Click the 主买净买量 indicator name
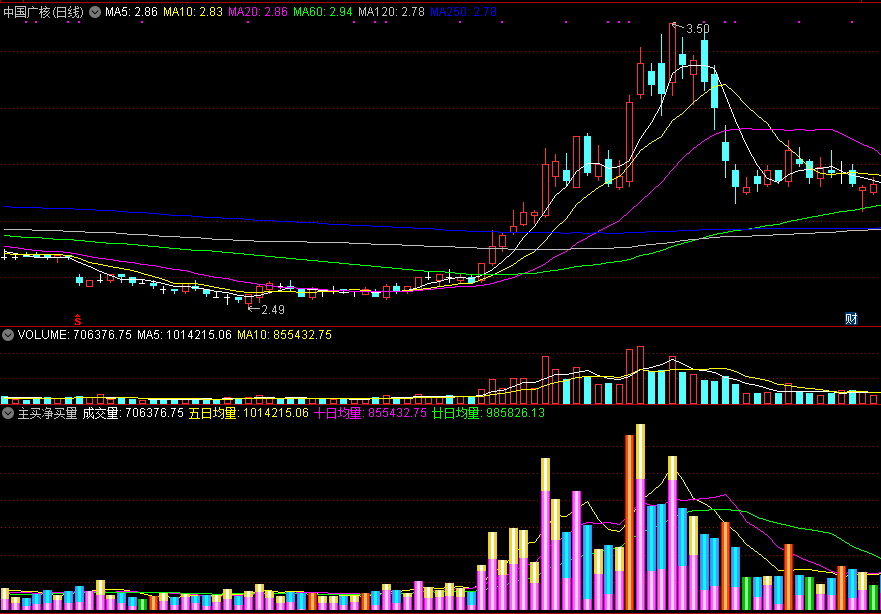 (x=47, y=413)
